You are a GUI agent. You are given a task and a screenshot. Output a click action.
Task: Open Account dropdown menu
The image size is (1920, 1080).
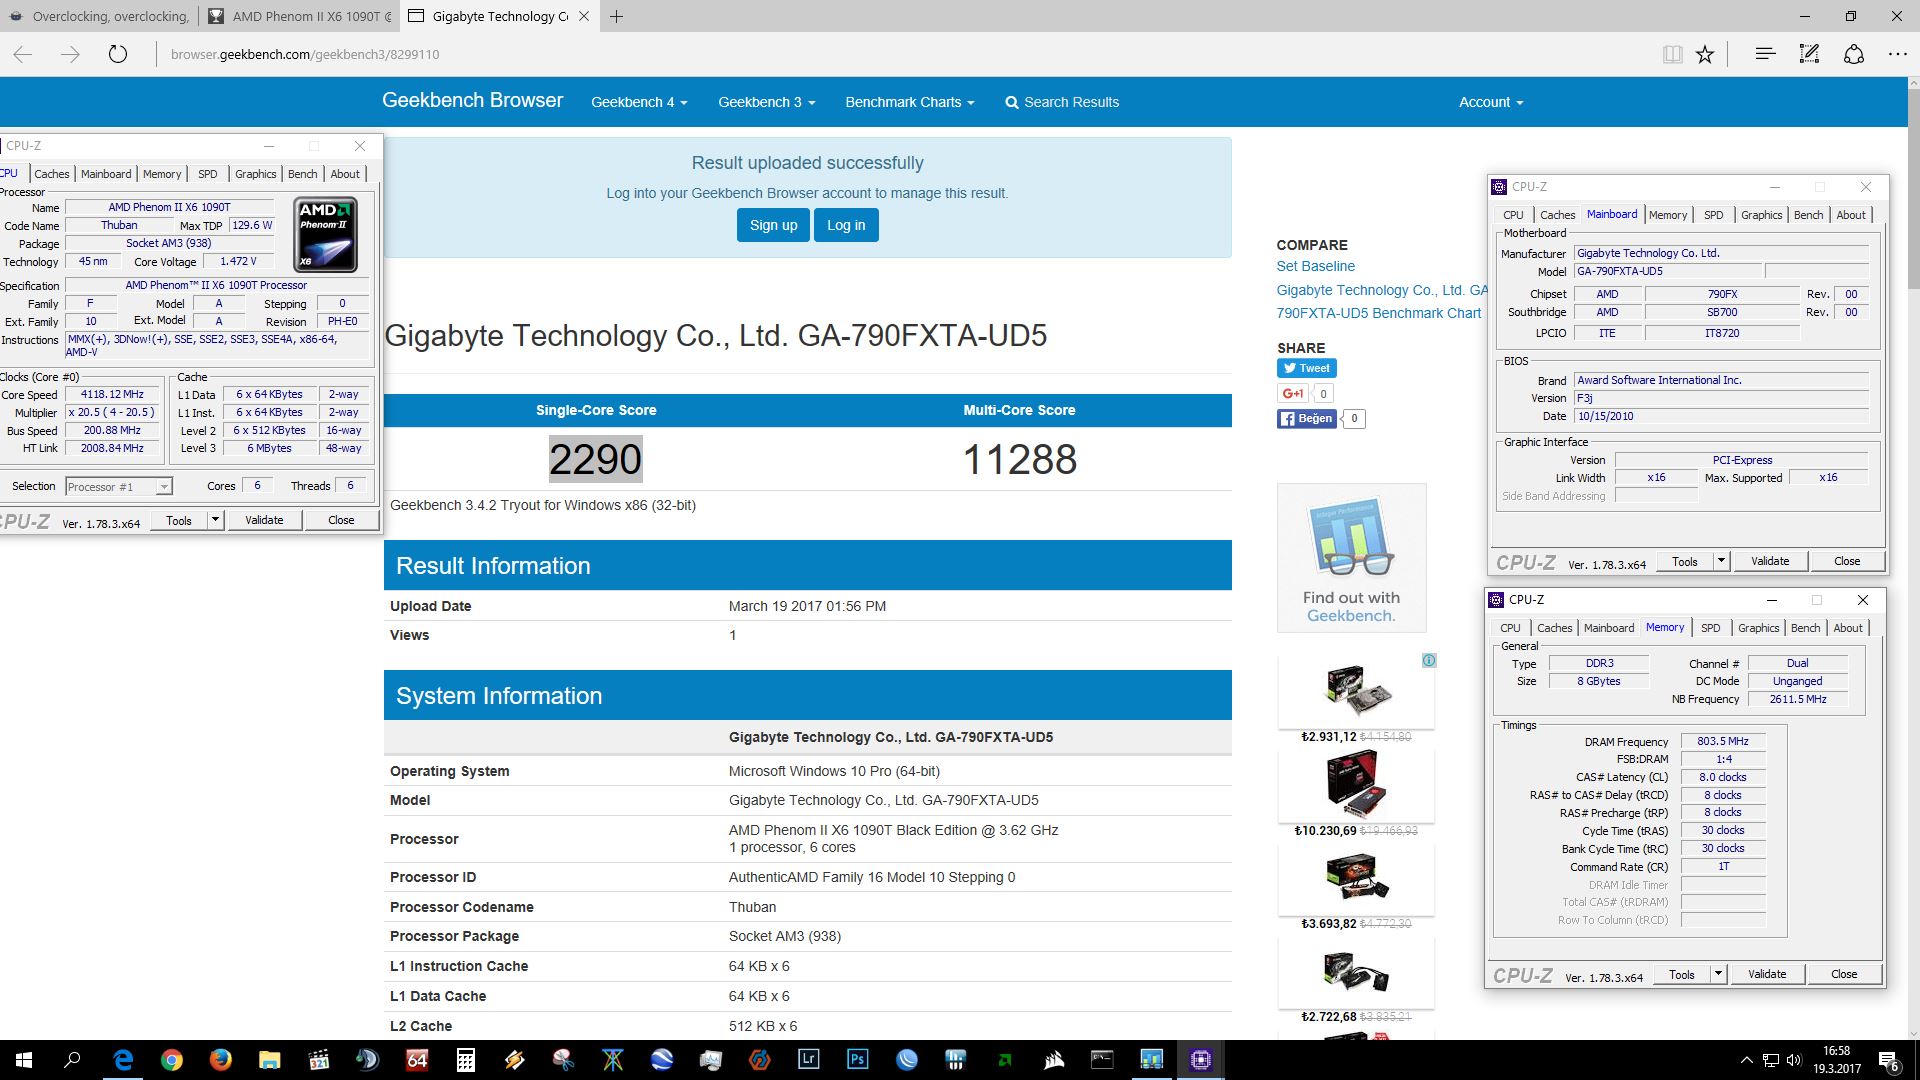1490,102
